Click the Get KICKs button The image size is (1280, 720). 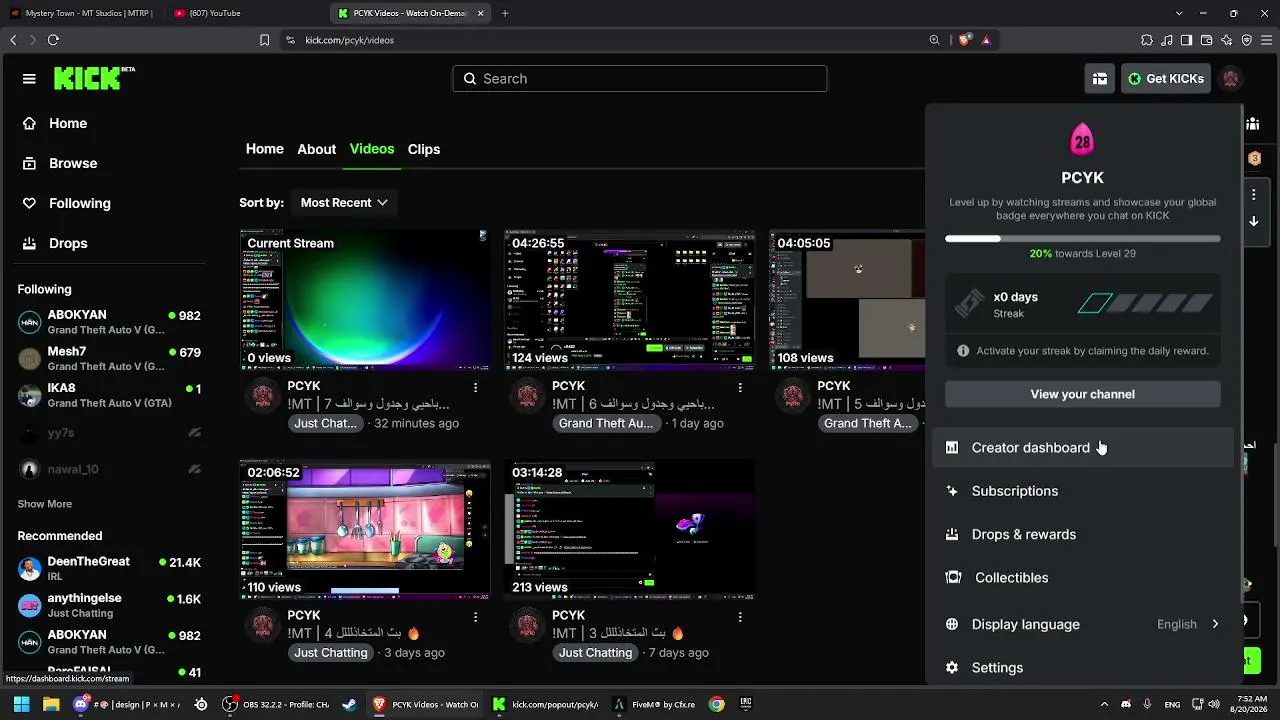1166,79
